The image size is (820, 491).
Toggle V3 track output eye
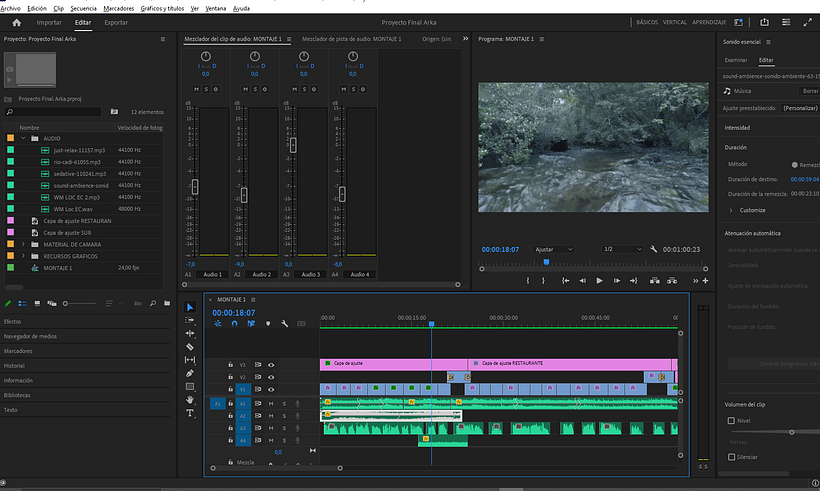click(271, 365)
